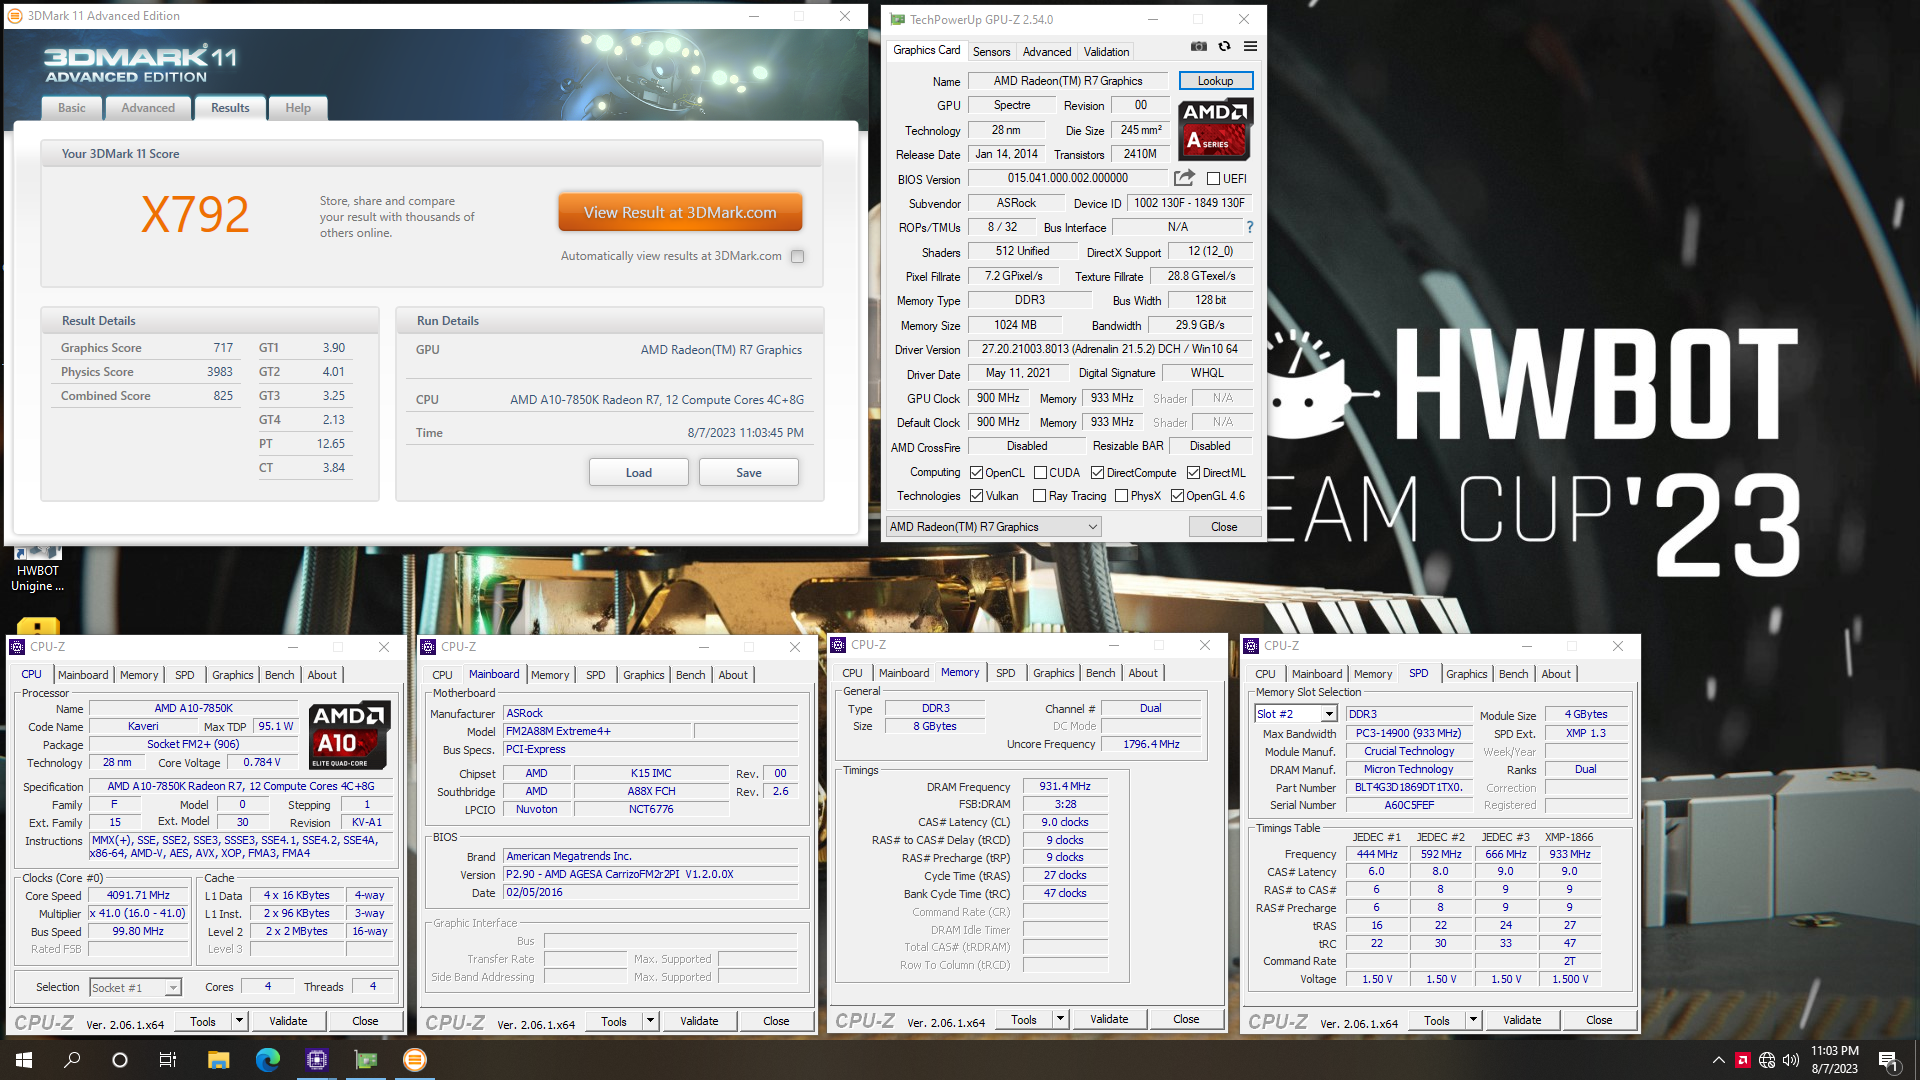Open Task View from taskbar
The height and width of the screenshot is (1080, 1920).
coord(168,1060)
